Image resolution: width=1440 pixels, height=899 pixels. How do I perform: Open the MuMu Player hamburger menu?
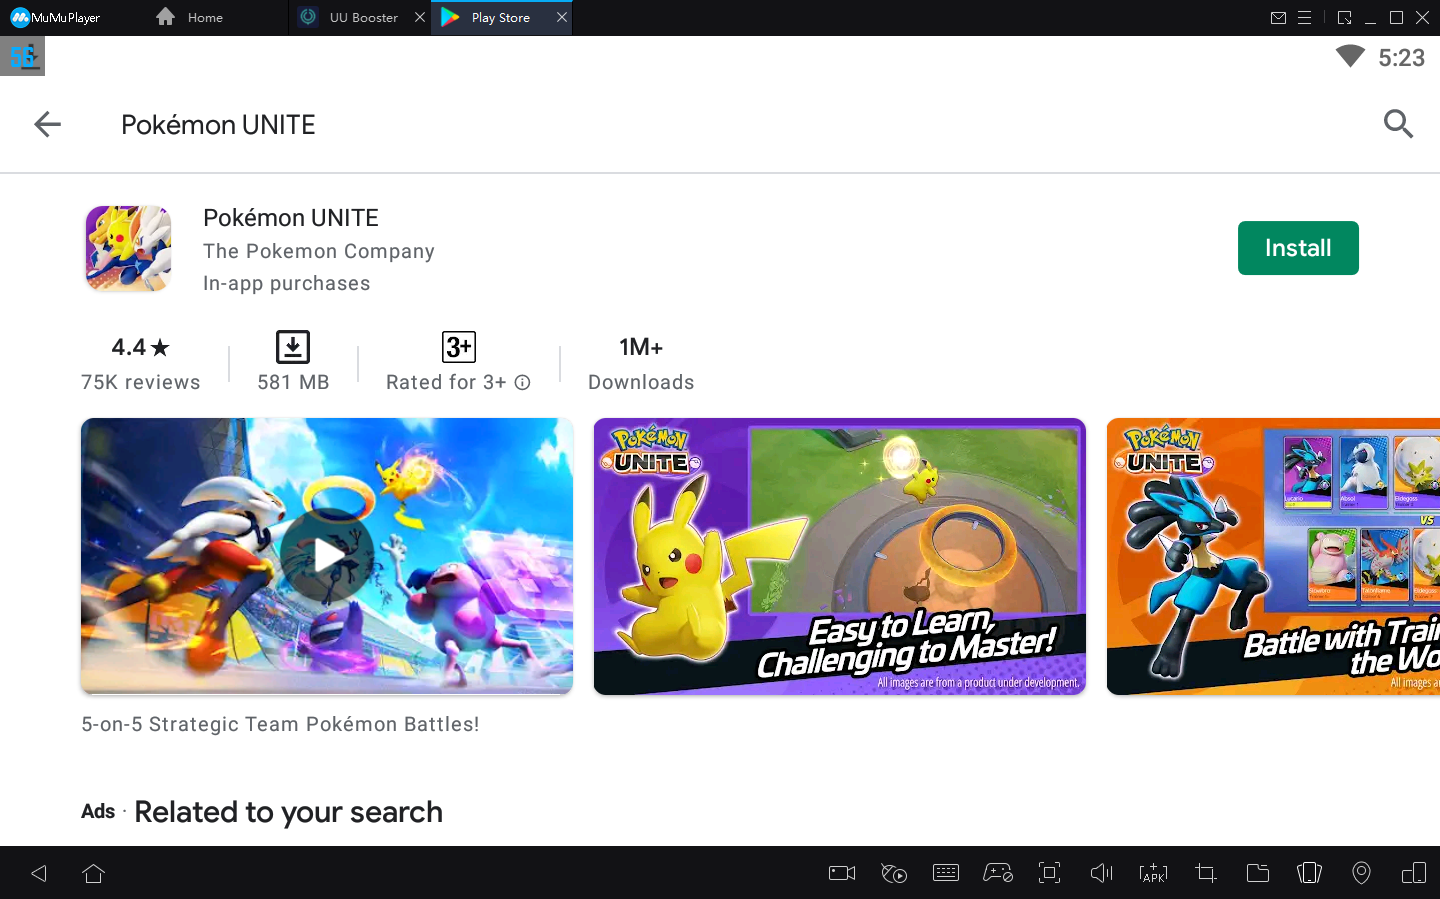1304,17
